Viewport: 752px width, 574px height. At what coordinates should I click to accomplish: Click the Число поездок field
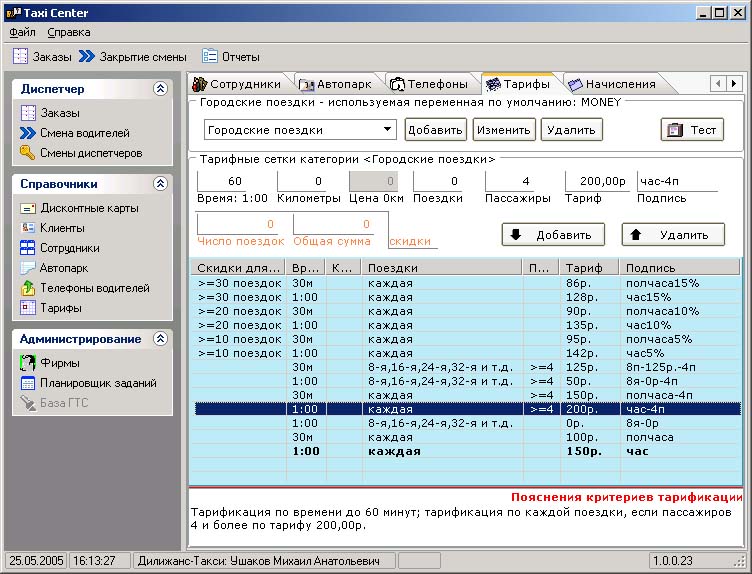[239, 224]
